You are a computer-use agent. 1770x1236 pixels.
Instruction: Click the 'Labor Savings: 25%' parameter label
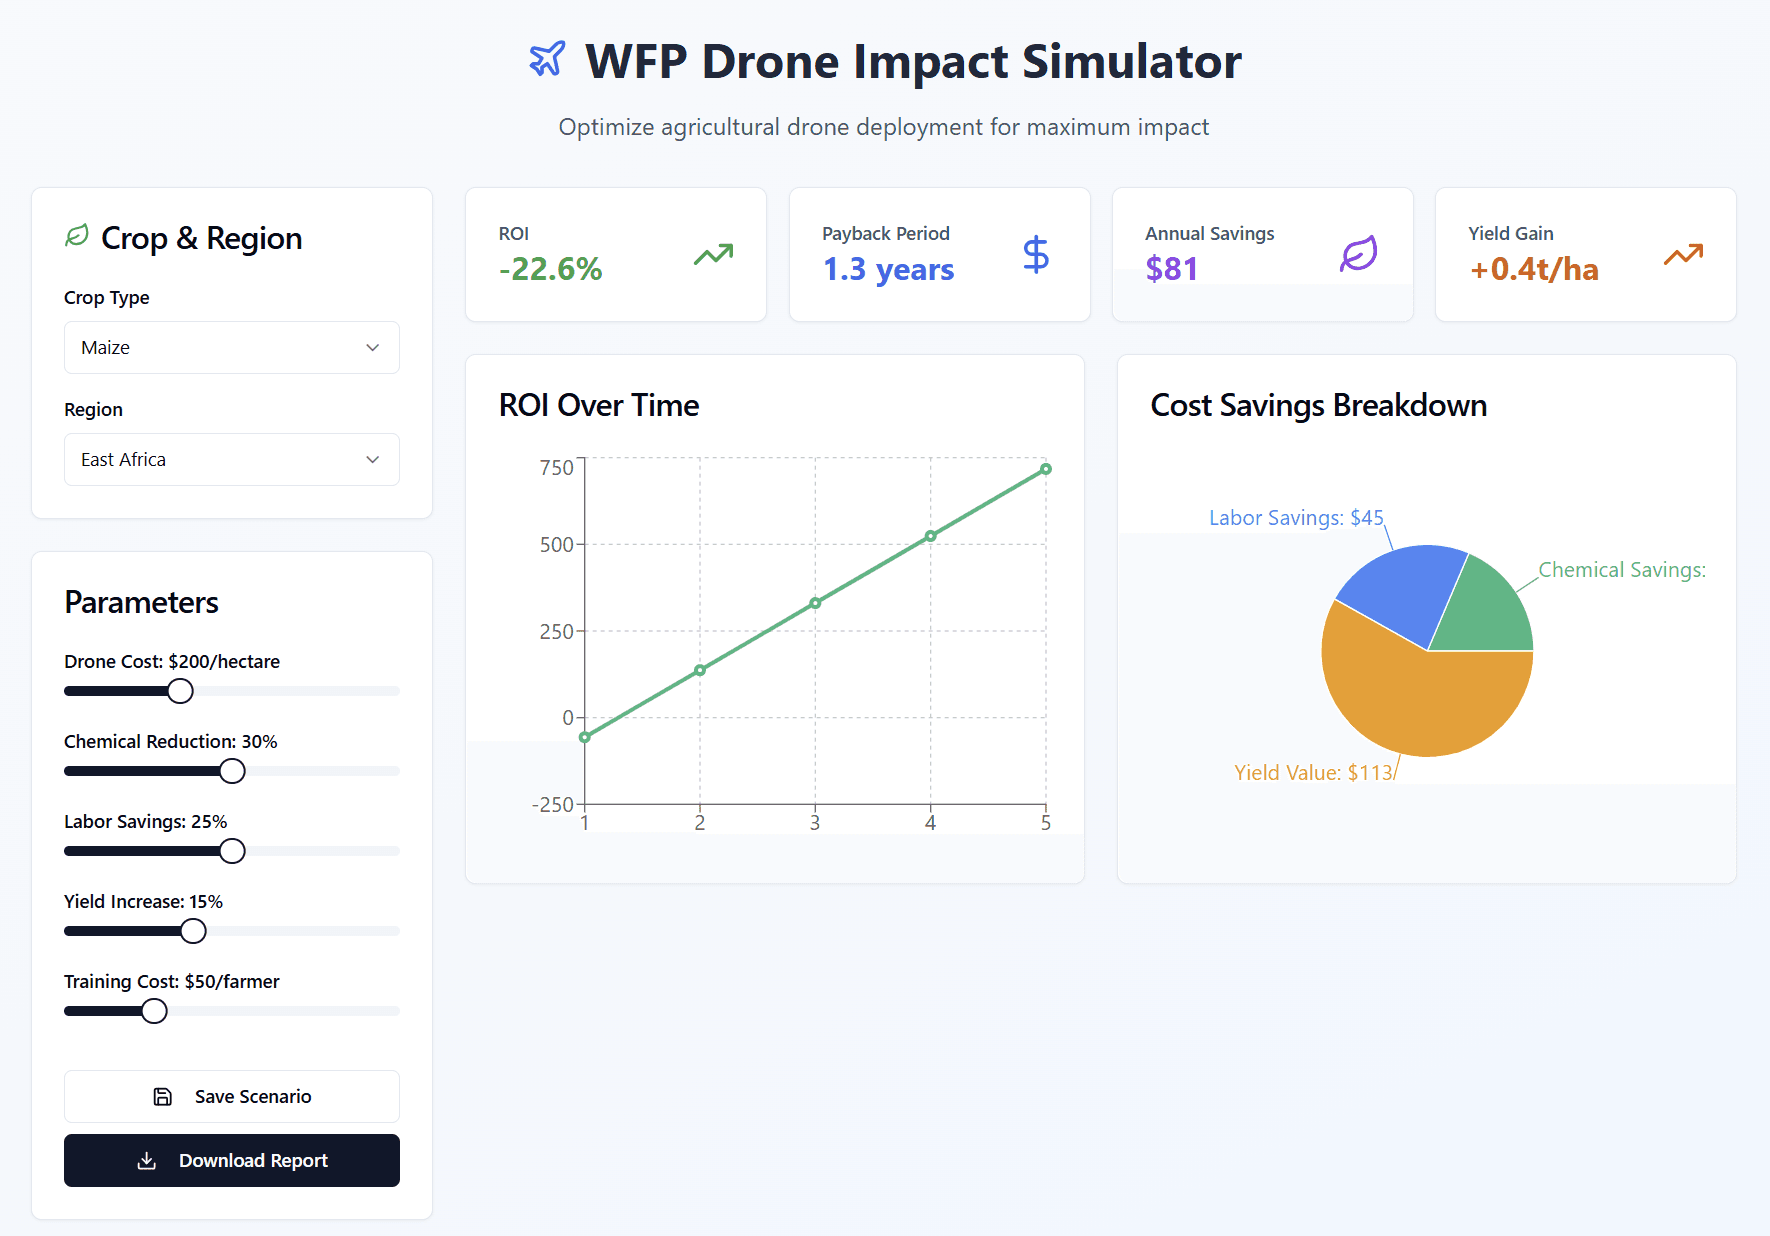tap(146, 822)
